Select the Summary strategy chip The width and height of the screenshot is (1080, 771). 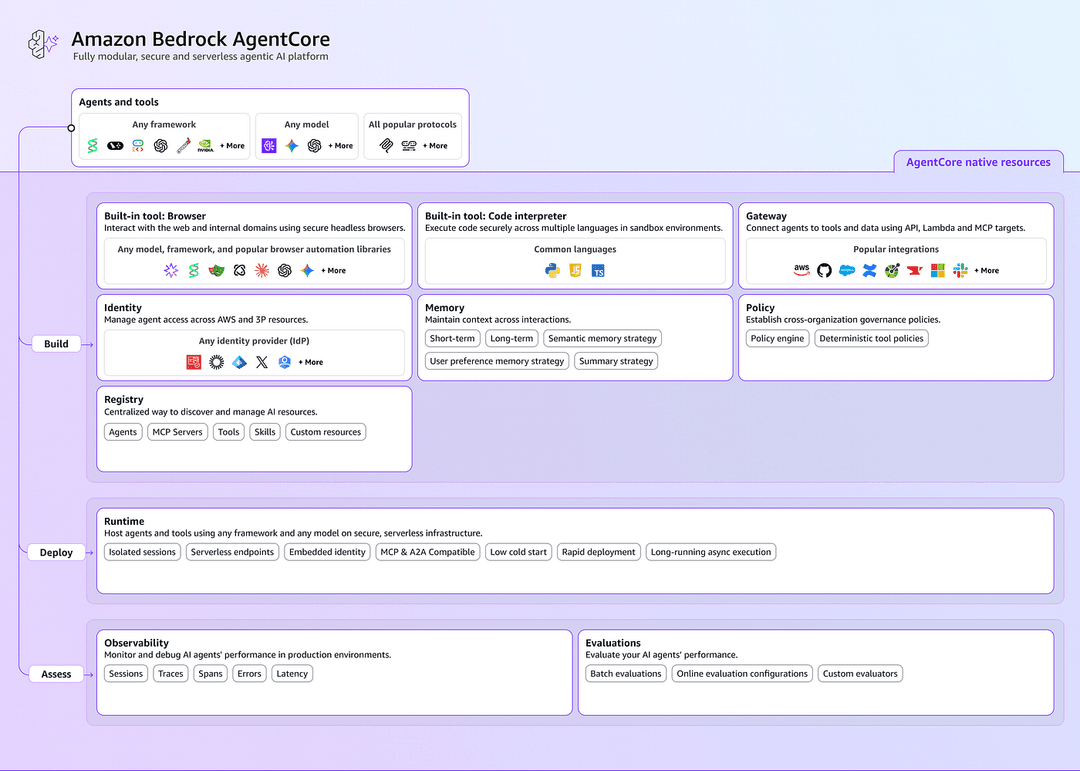pyautogui.click(x=616, y=361)
